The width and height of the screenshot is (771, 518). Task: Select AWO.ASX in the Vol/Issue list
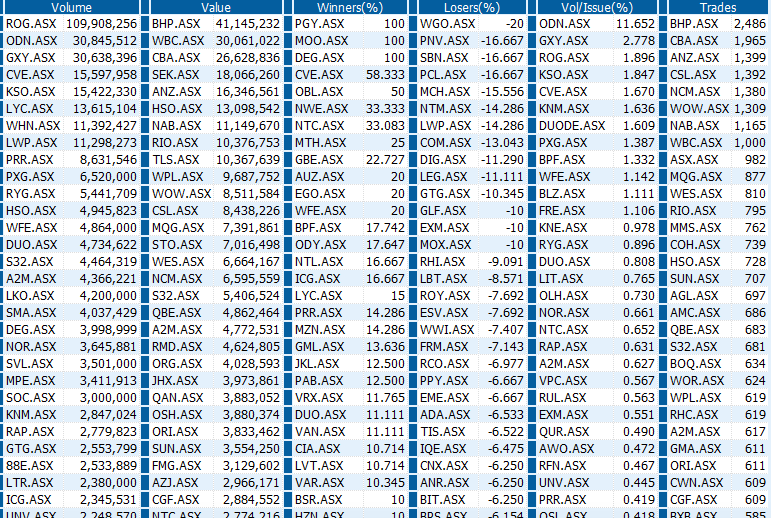[x=566, y=449]
